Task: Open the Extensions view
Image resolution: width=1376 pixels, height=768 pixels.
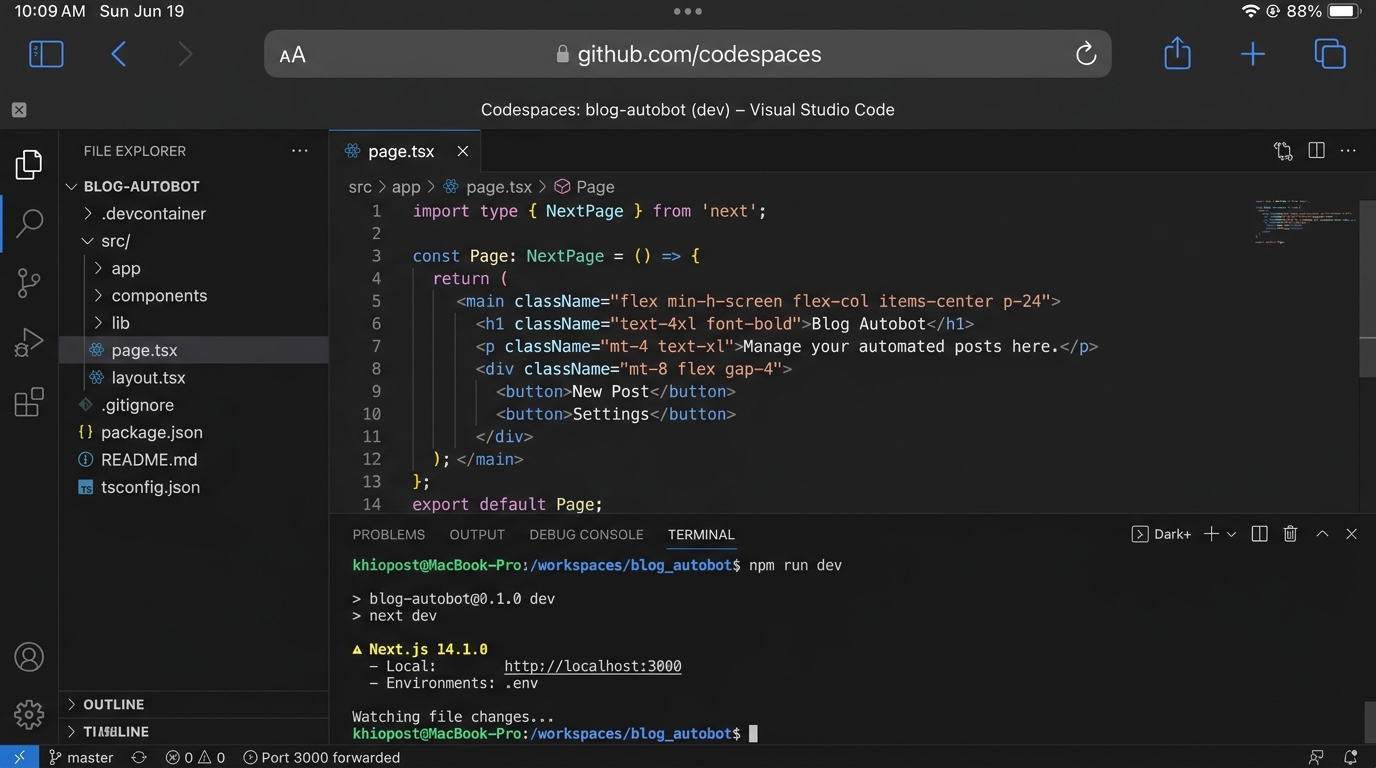Action: coord(27,401)
